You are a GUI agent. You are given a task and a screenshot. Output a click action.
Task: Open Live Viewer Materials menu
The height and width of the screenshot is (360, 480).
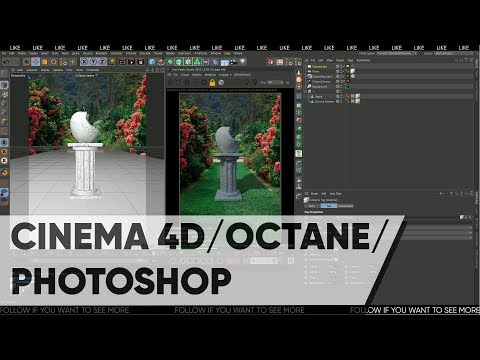coord(210,75)
